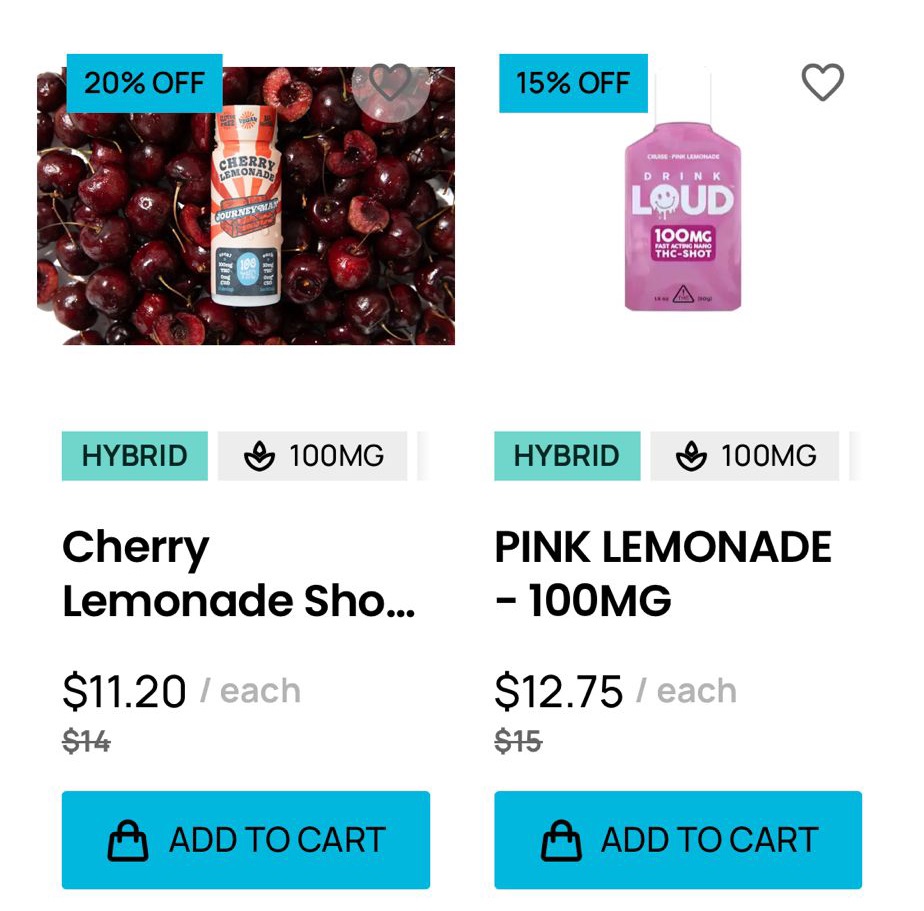924x911 pixels.
Task: Add Pink Lemonade 100MG to cart
Action: click(678, 840)
